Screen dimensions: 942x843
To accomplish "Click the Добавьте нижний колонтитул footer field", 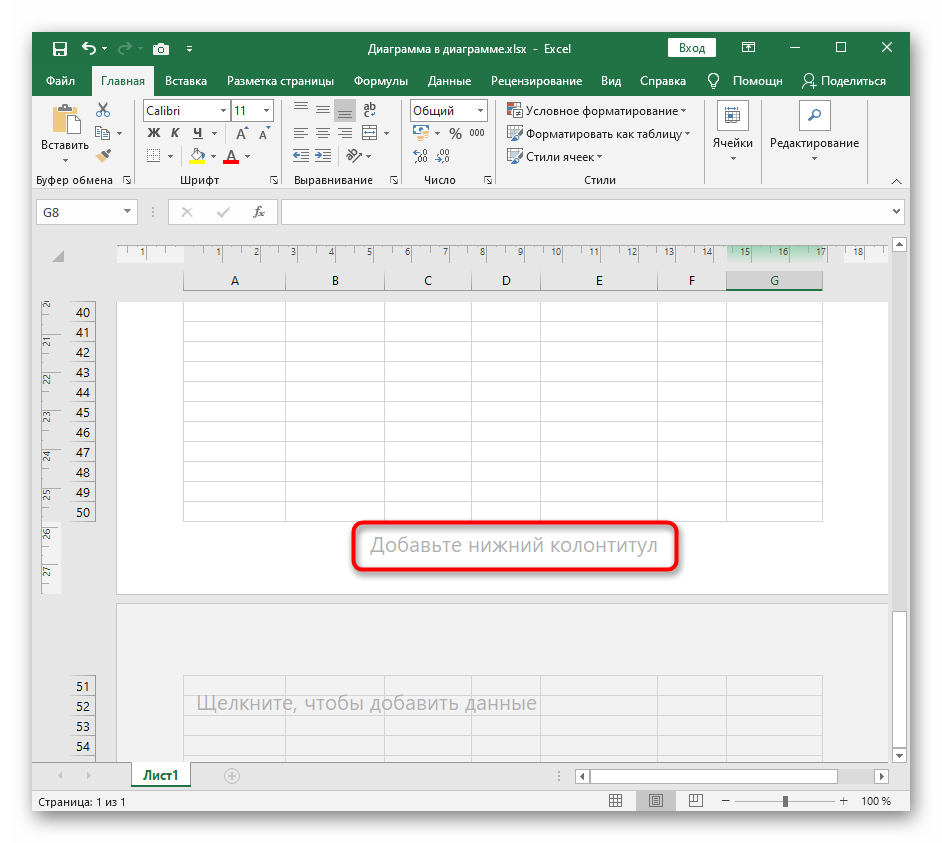I will [514, 546].
